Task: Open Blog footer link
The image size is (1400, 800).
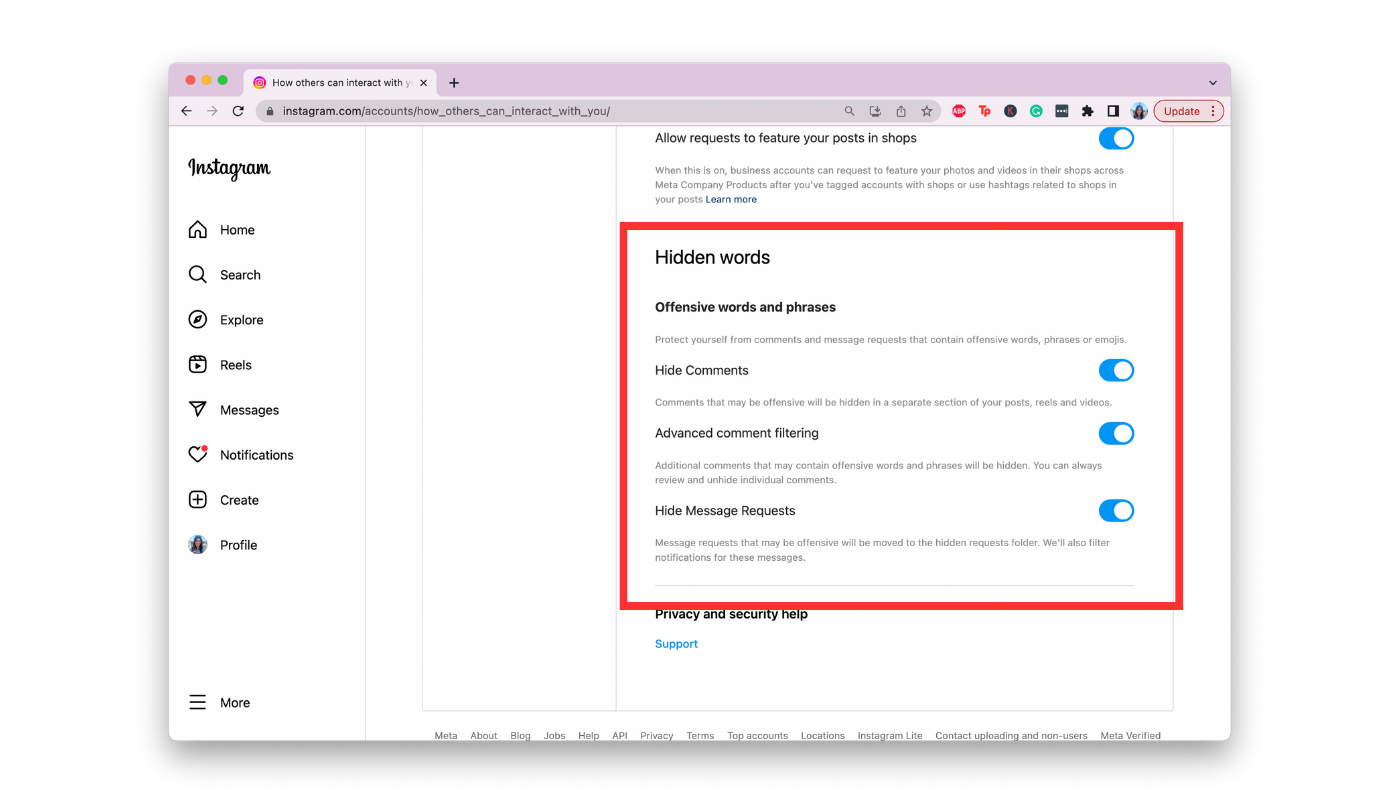Action: (x=520, y=735)
